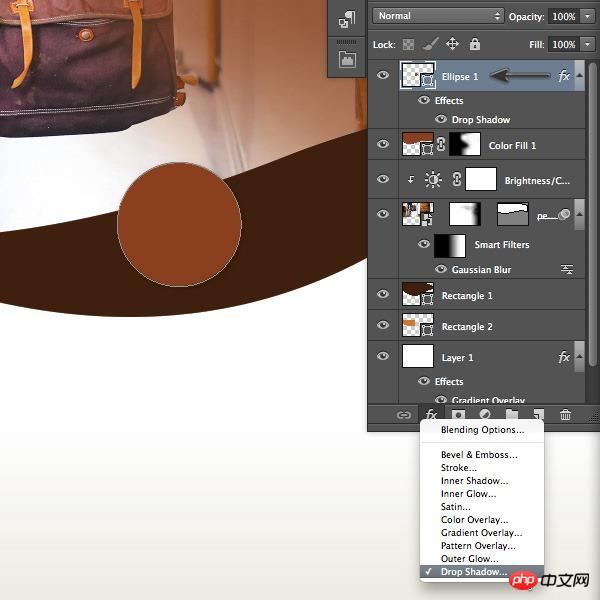Open the Normal blend mode dropdown

click(x=438, y=16)
